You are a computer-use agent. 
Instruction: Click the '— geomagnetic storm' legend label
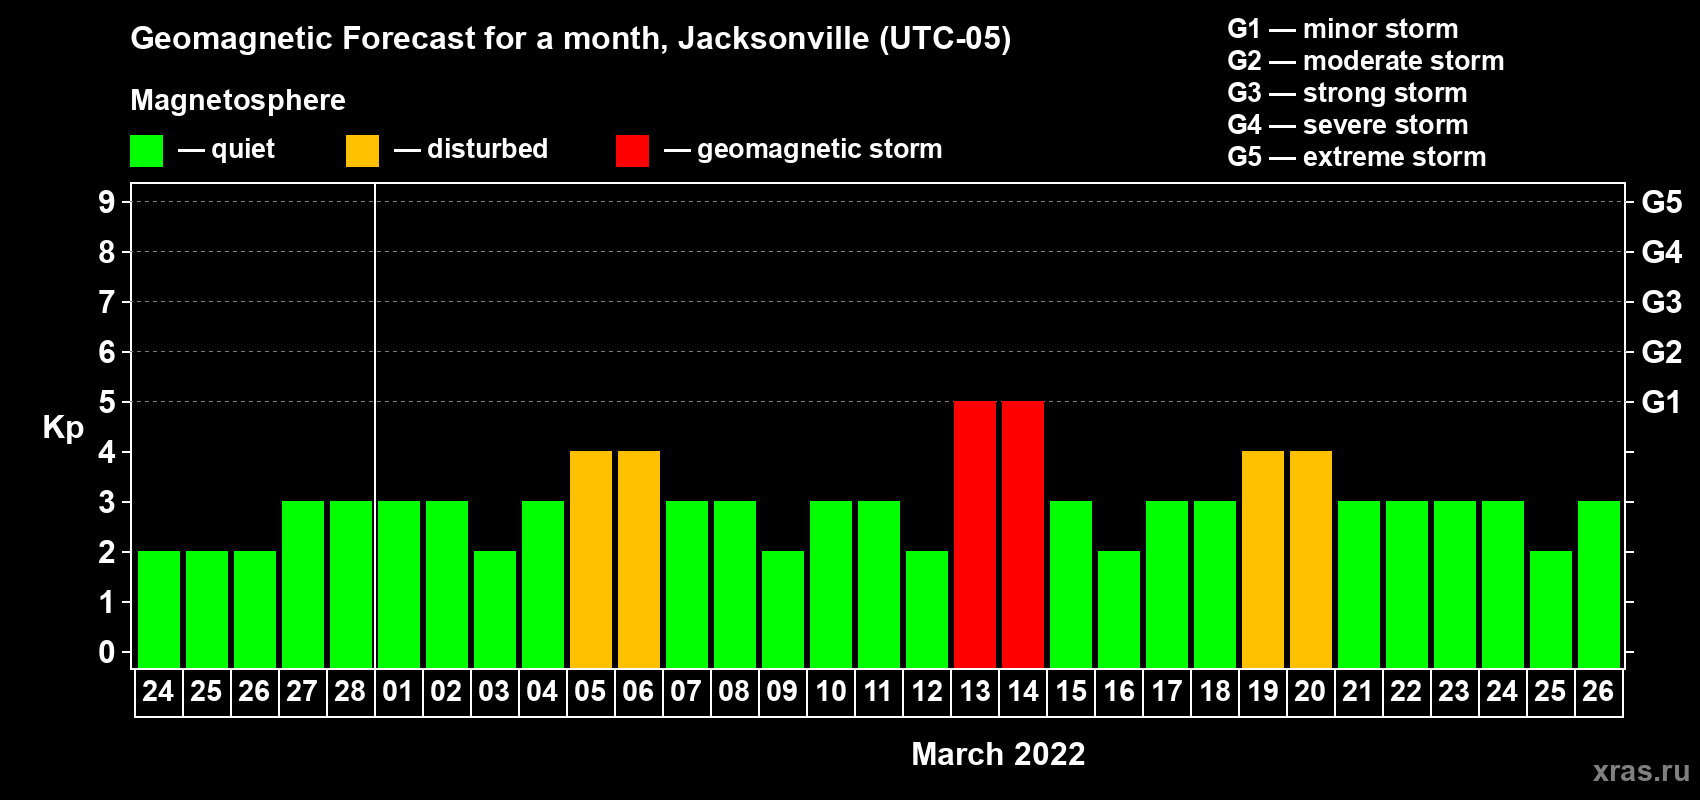point(803,149)
